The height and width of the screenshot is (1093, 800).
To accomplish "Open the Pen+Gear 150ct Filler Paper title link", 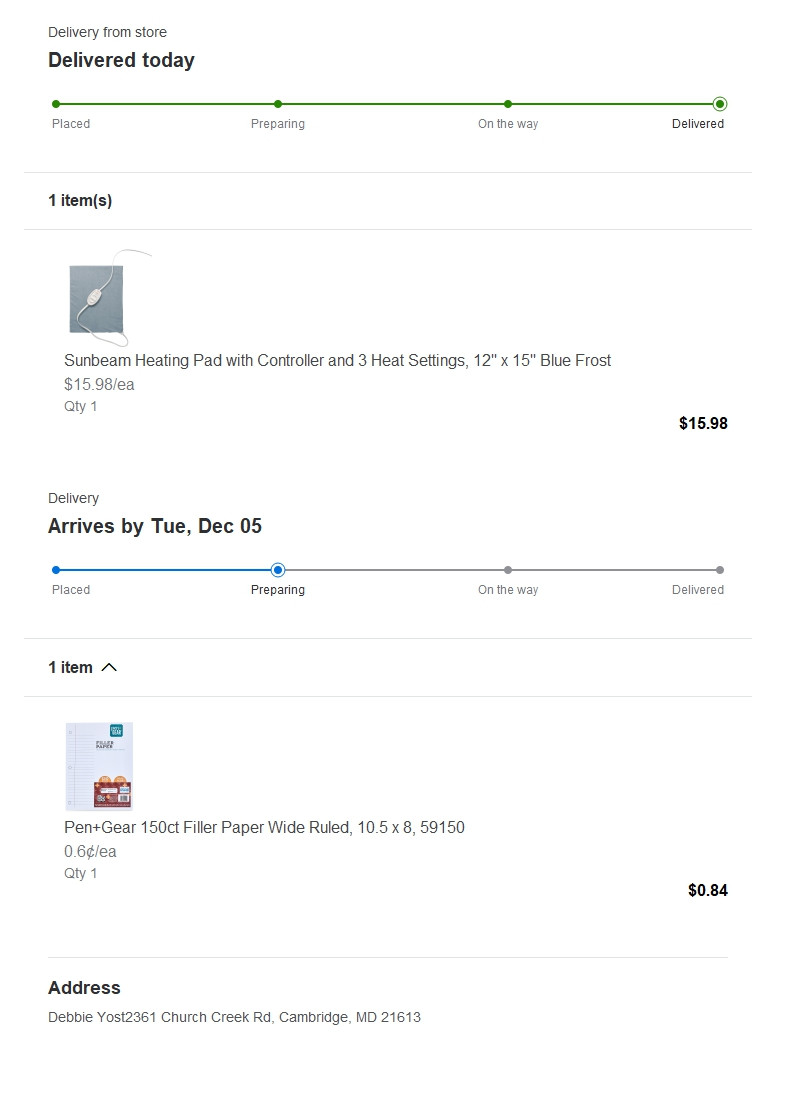I will (x=264, y=827).
